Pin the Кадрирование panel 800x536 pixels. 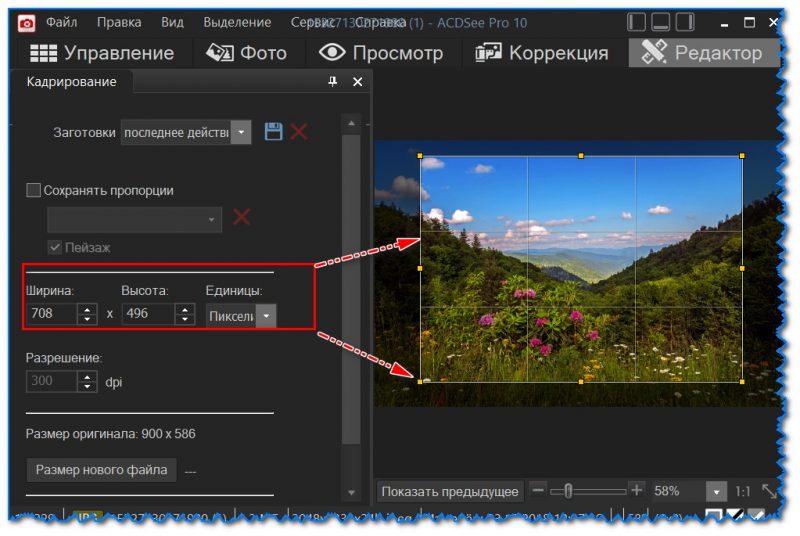click(333, 82)
